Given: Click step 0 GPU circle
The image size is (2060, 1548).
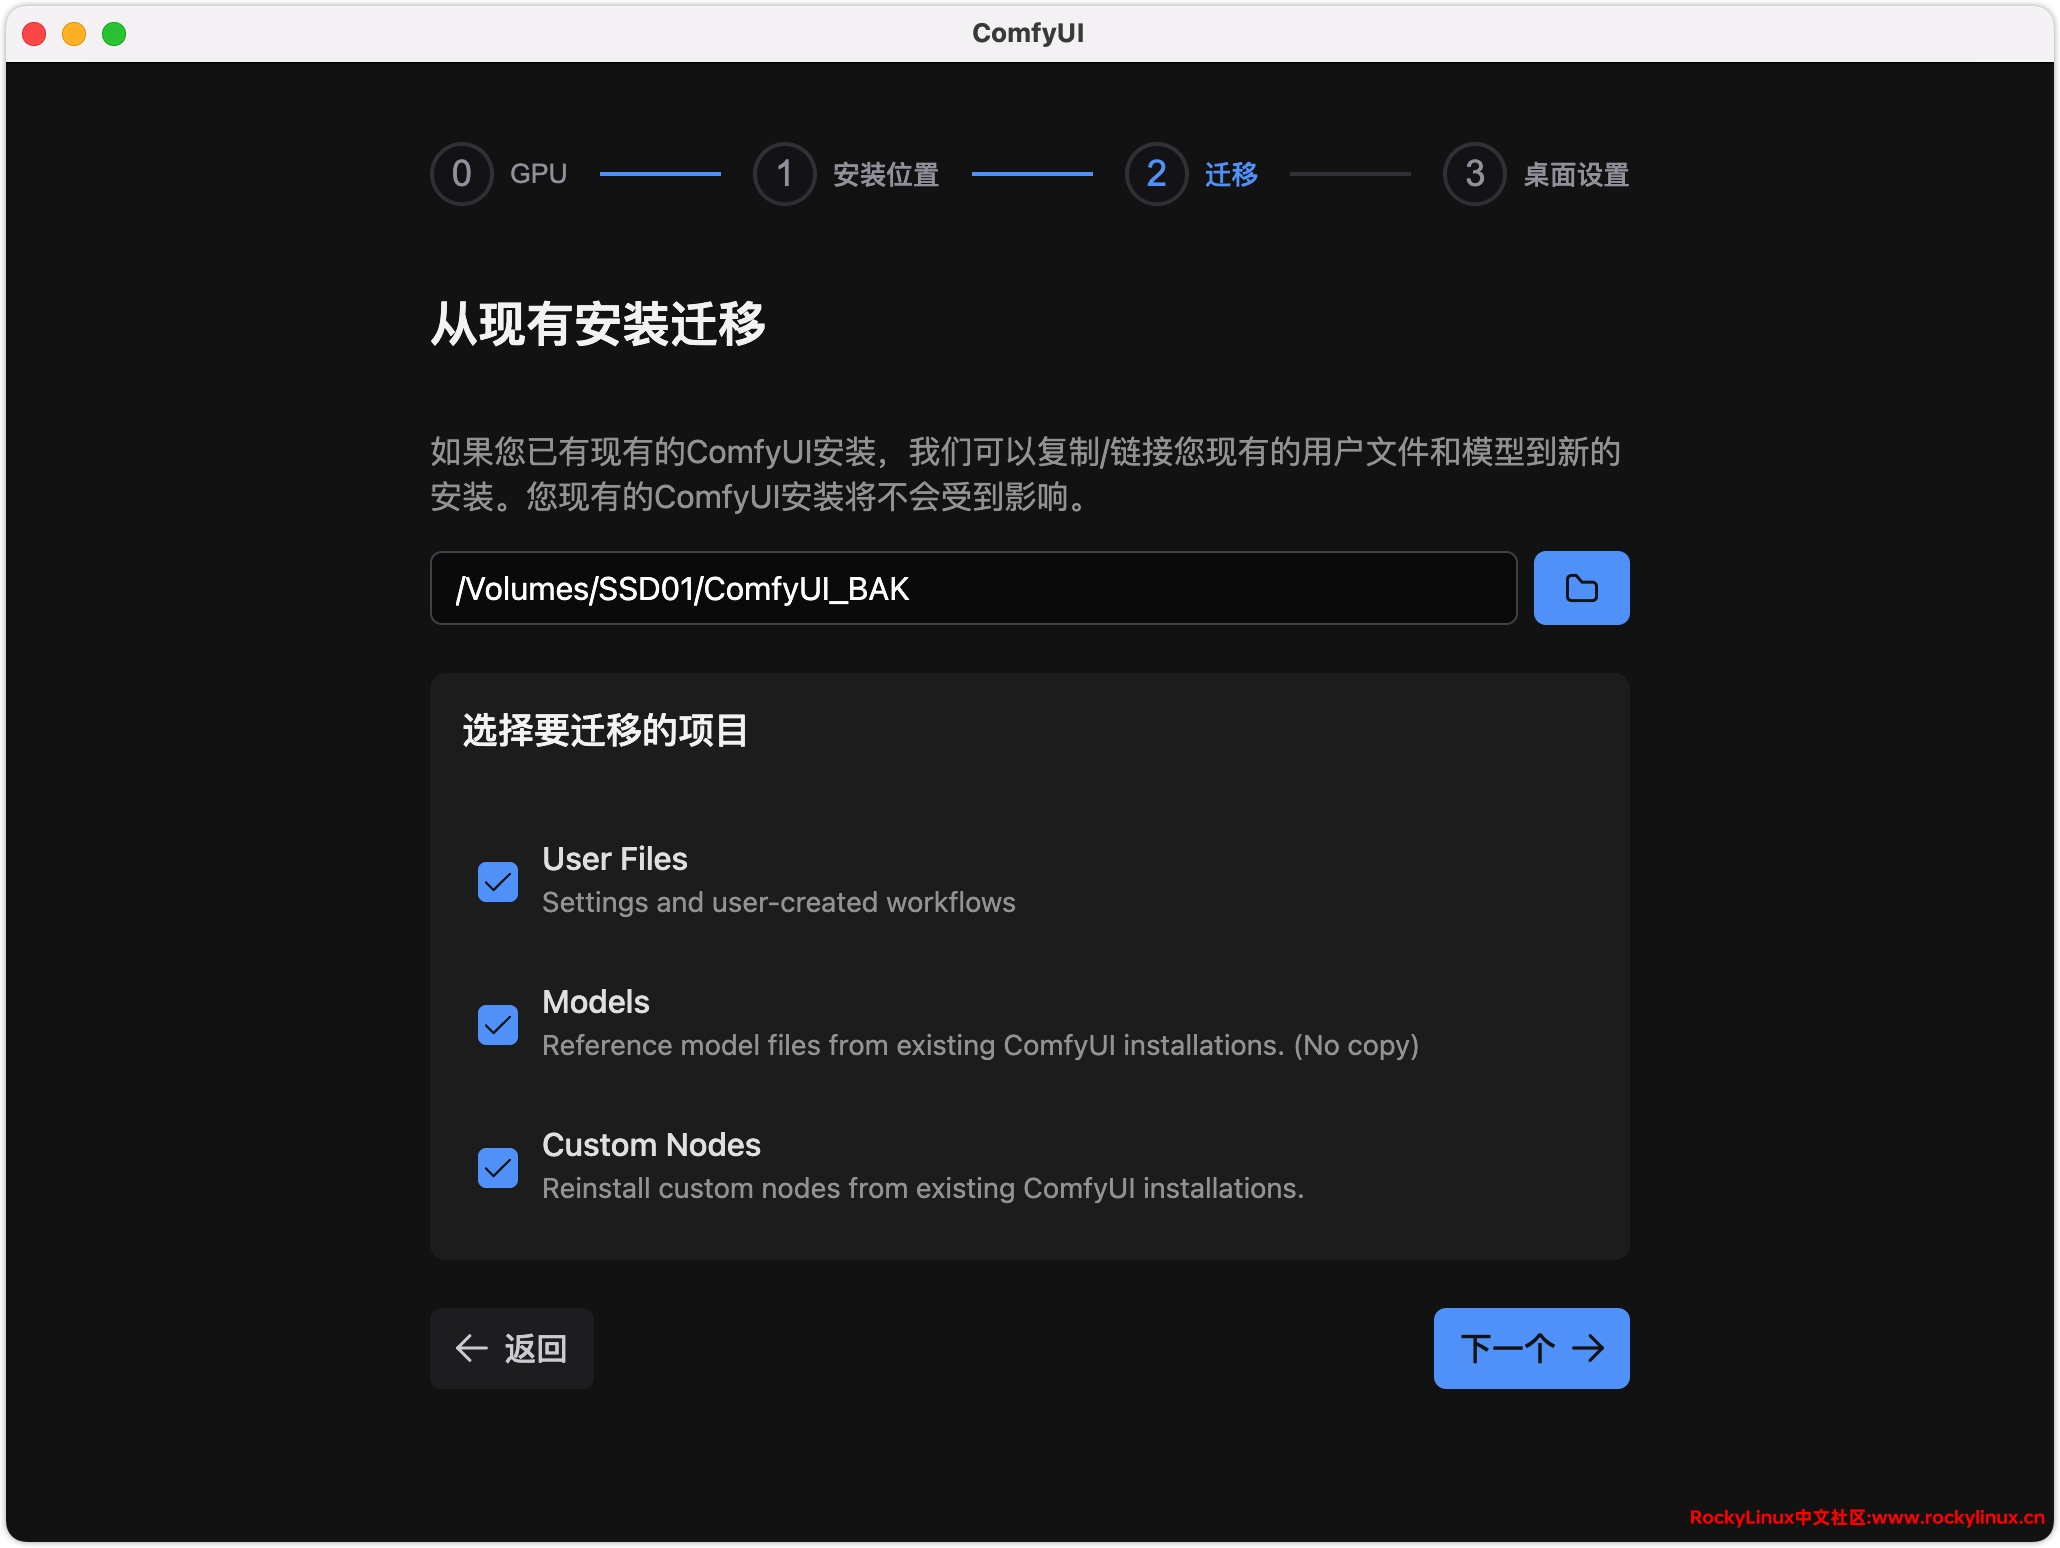Looking at the screenshot, I should tap(461, 174).
